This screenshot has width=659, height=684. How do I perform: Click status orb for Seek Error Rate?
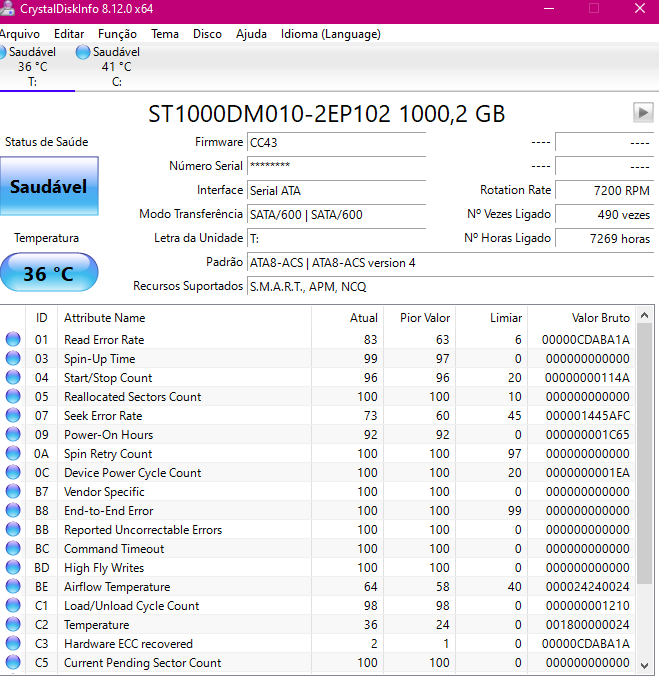(13, 415)
